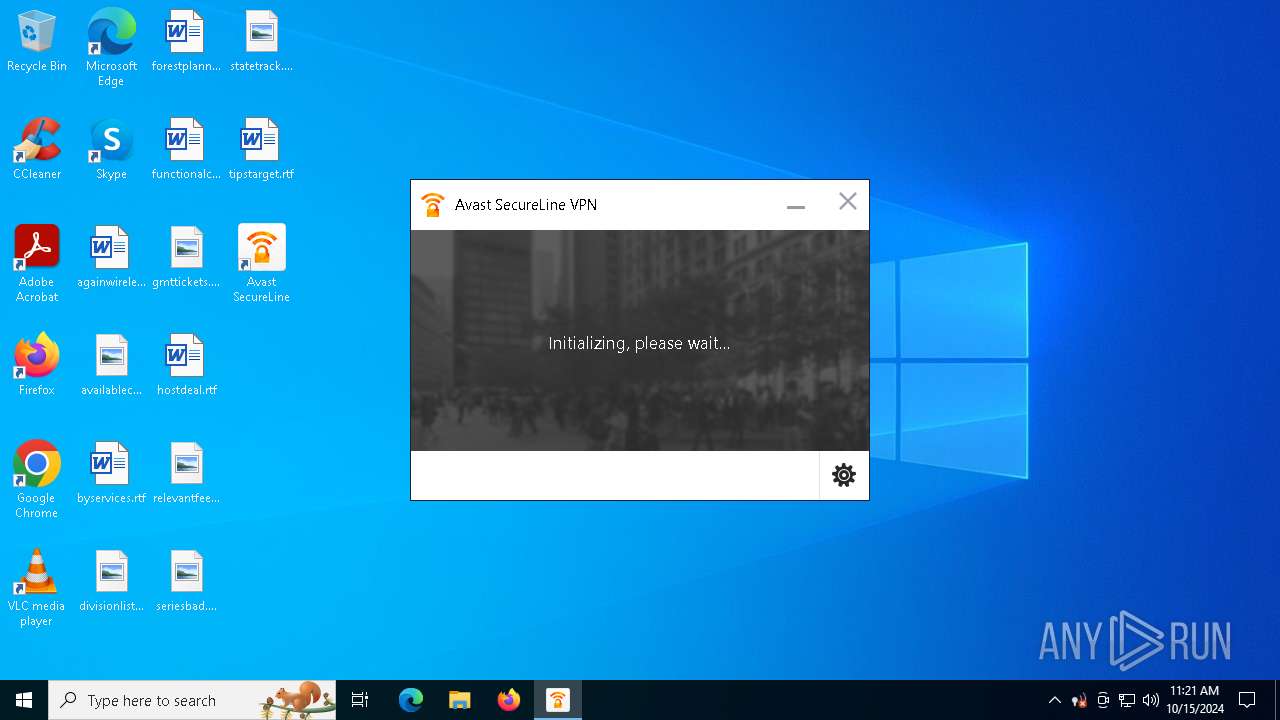Open Task View from the taskbar
The height and width of the screenshot is (720, 1280).
tap(360, 700)
